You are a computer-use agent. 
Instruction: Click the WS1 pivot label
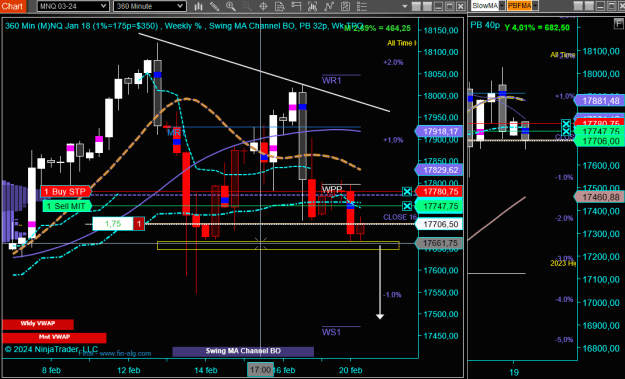point(332,332)
